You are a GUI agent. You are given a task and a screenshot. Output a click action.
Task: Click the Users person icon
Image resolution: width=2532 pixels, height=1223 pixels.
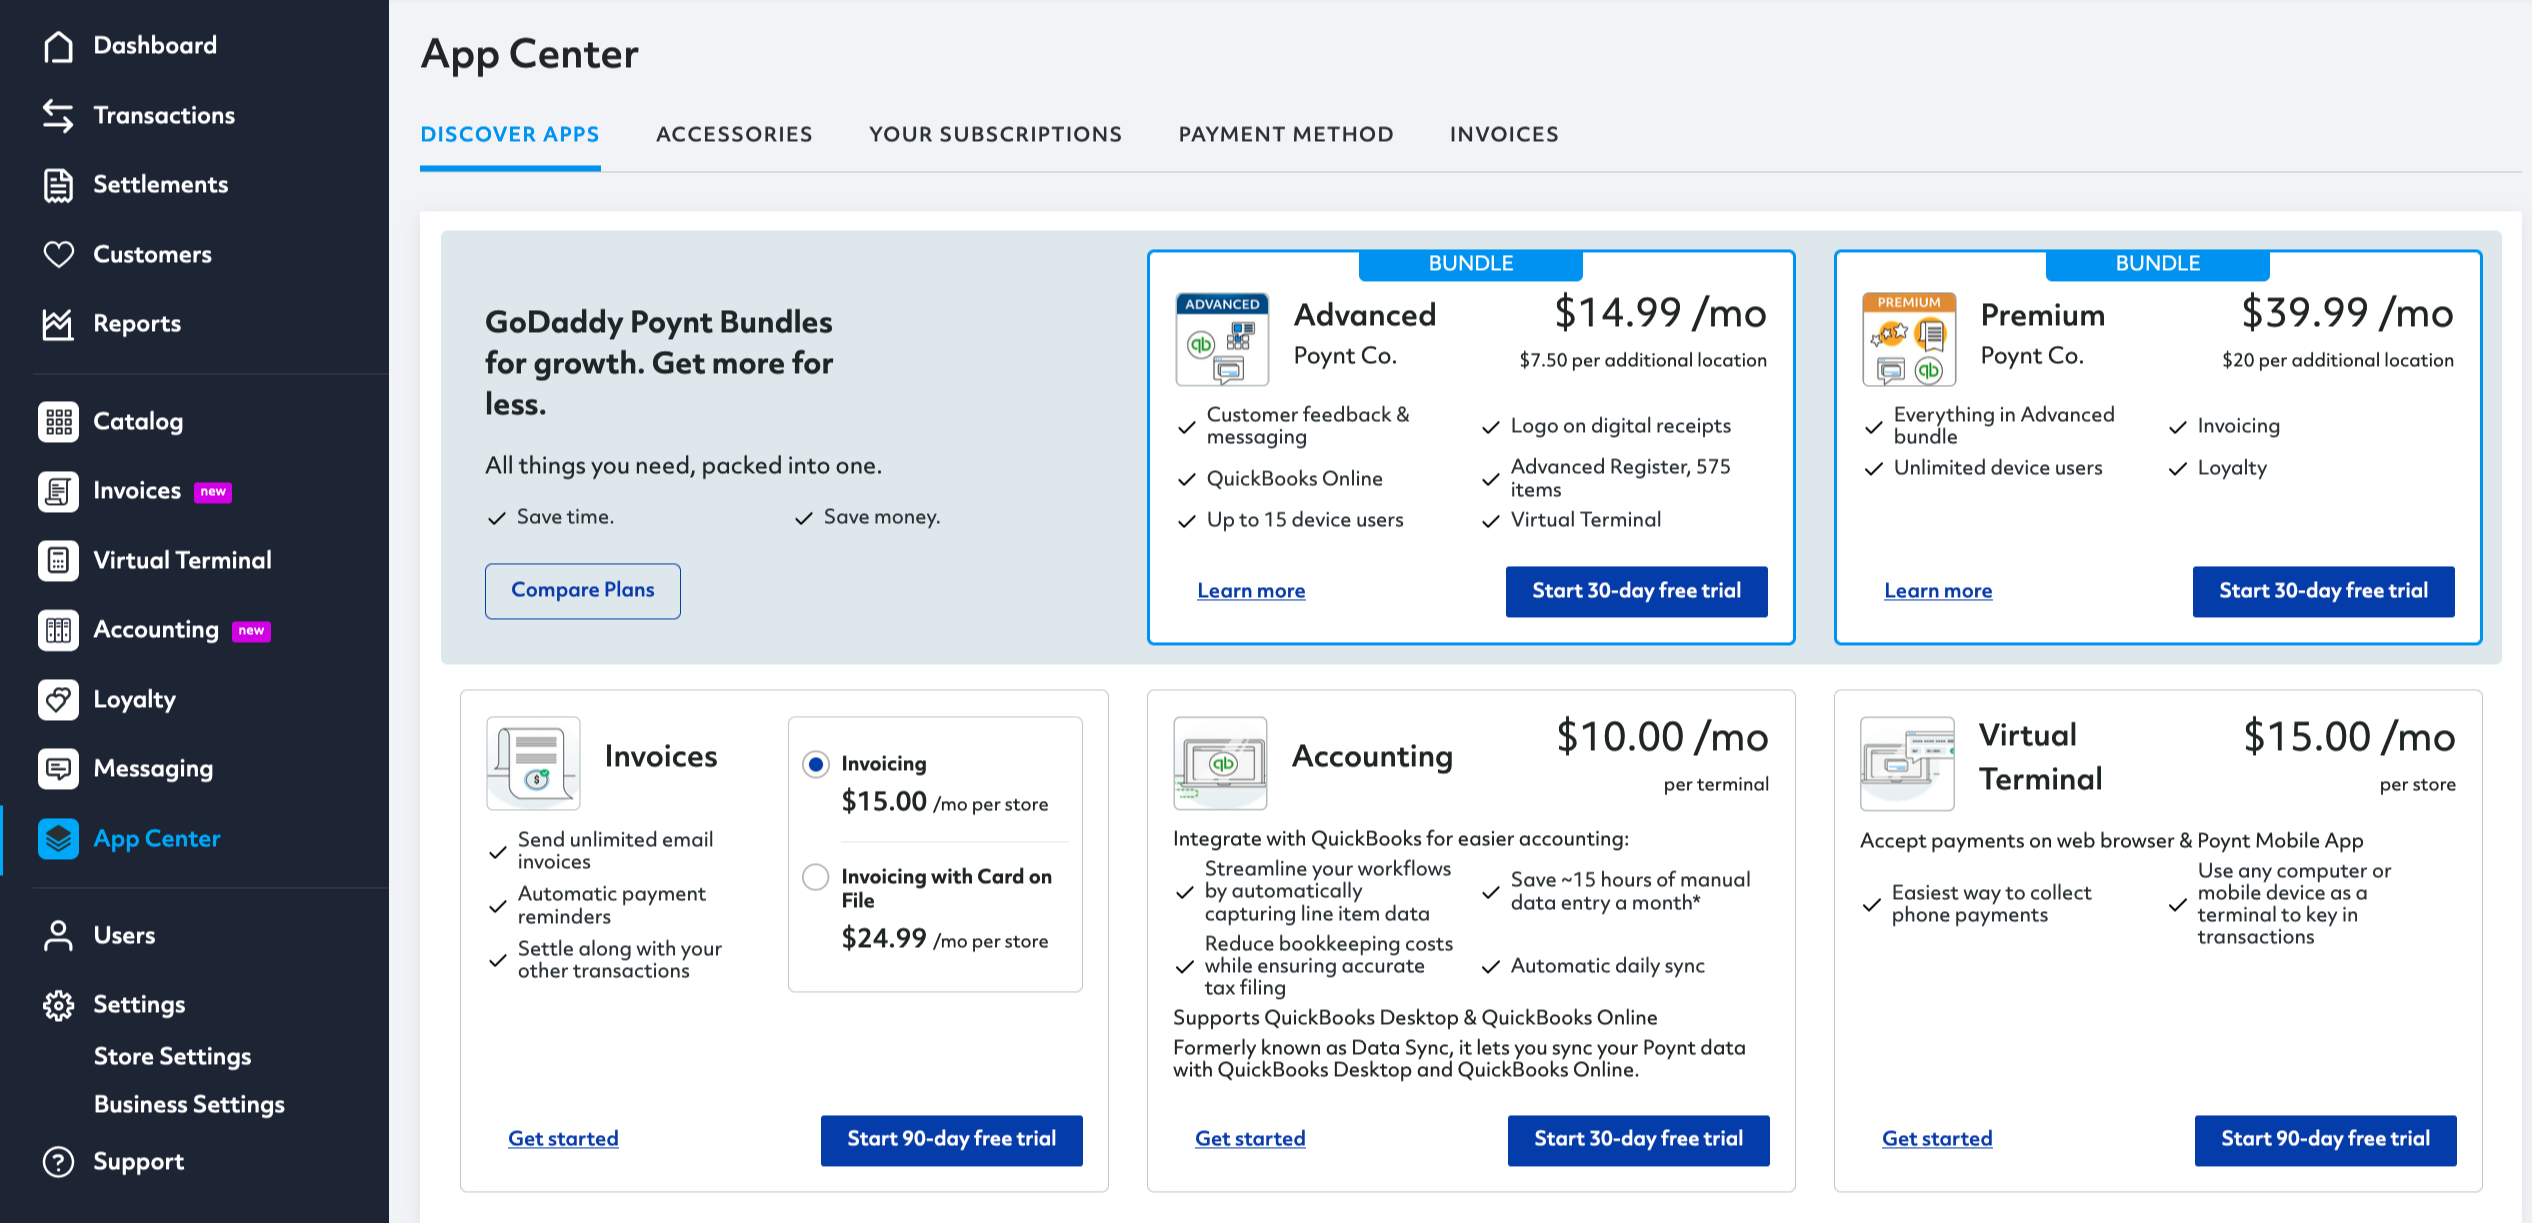point(58,936)
